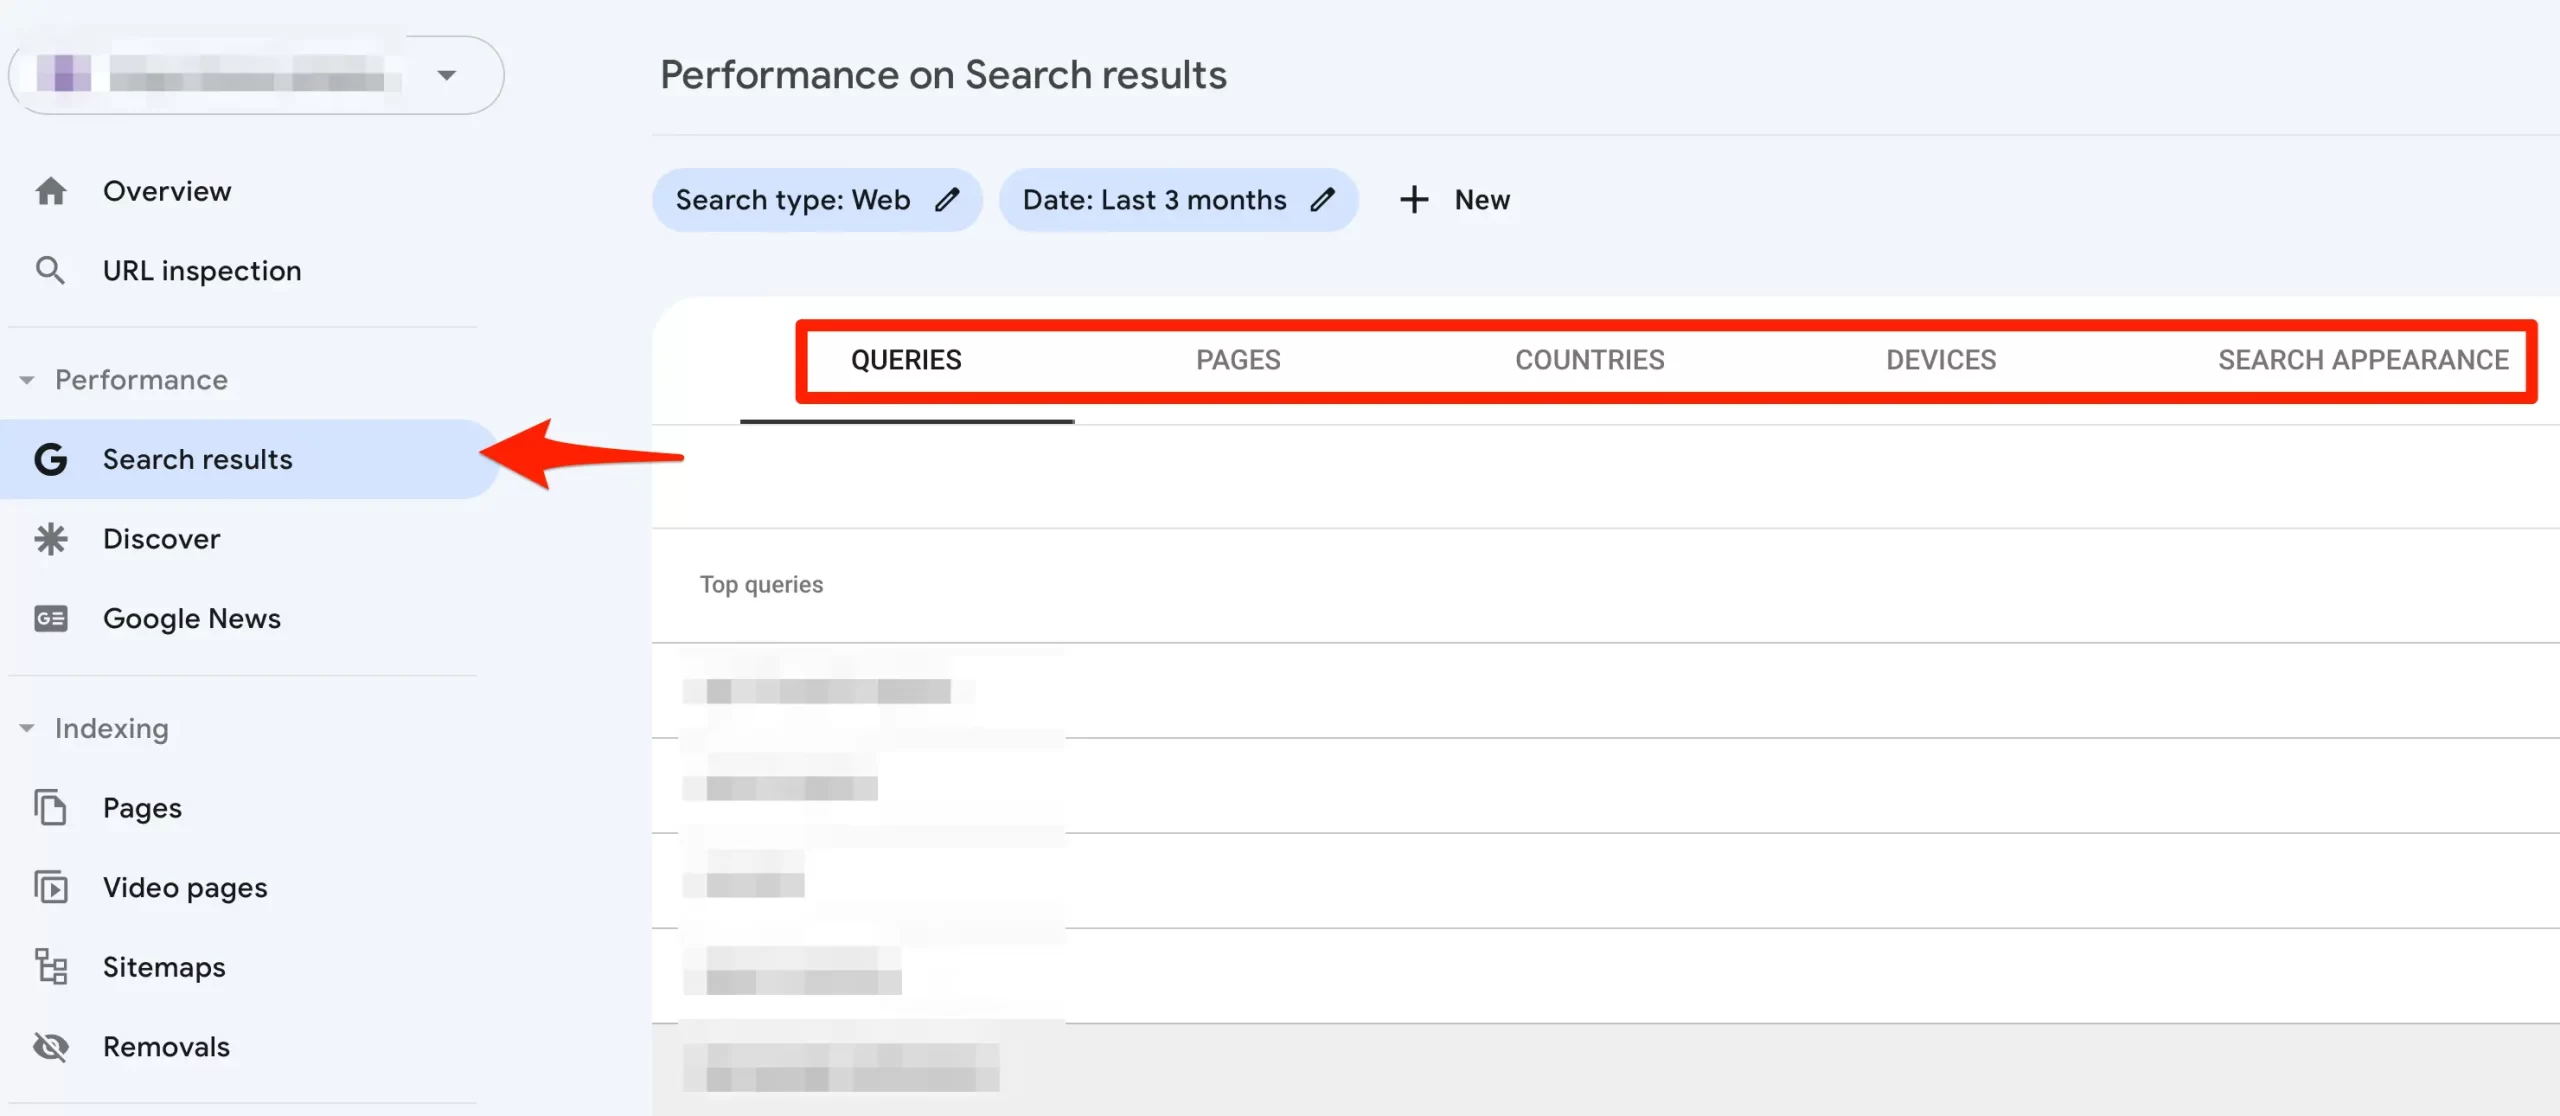Select the Search Appearance tab
The width and height of the screenshot is (2560, 1116).
coord(2362,360)
